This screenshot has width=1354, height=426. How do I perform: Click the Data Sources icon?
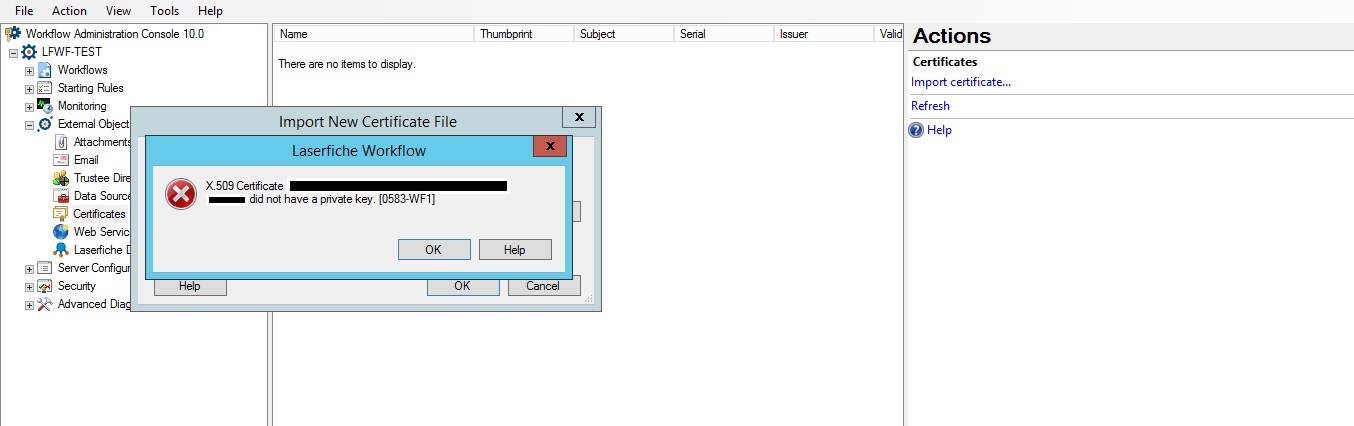61,196
